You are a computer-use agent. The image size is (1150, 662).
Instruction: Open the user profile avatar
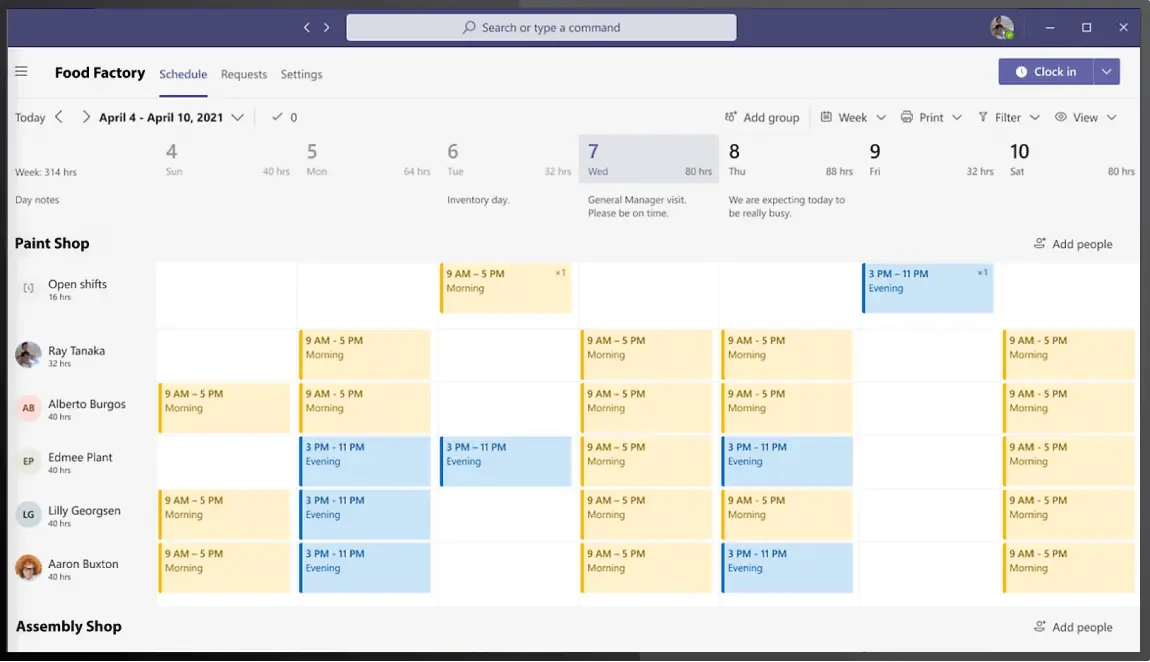point(1001,28)
